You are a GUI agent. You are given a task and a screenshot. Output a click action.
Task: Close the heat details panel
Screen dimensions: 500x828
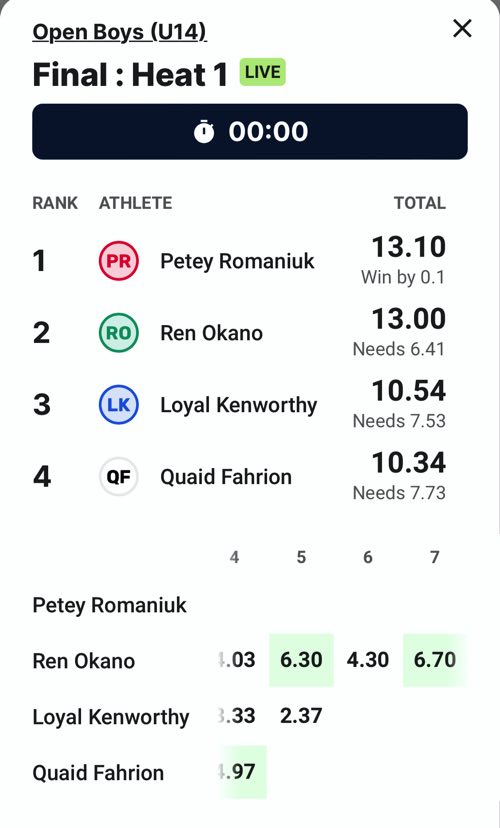click(x=462, y=29)
